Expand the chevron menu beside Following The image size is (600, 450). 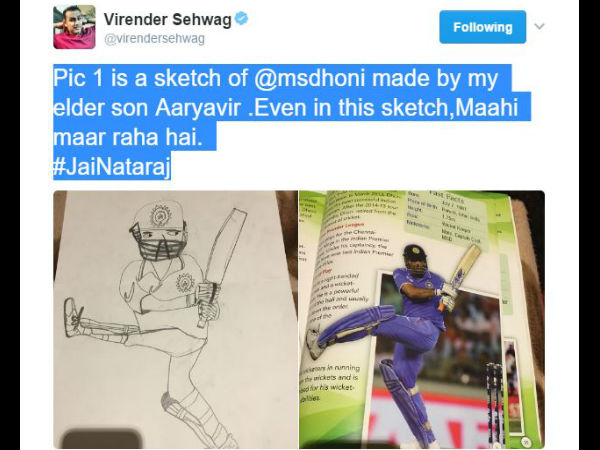tap(539, 26)
